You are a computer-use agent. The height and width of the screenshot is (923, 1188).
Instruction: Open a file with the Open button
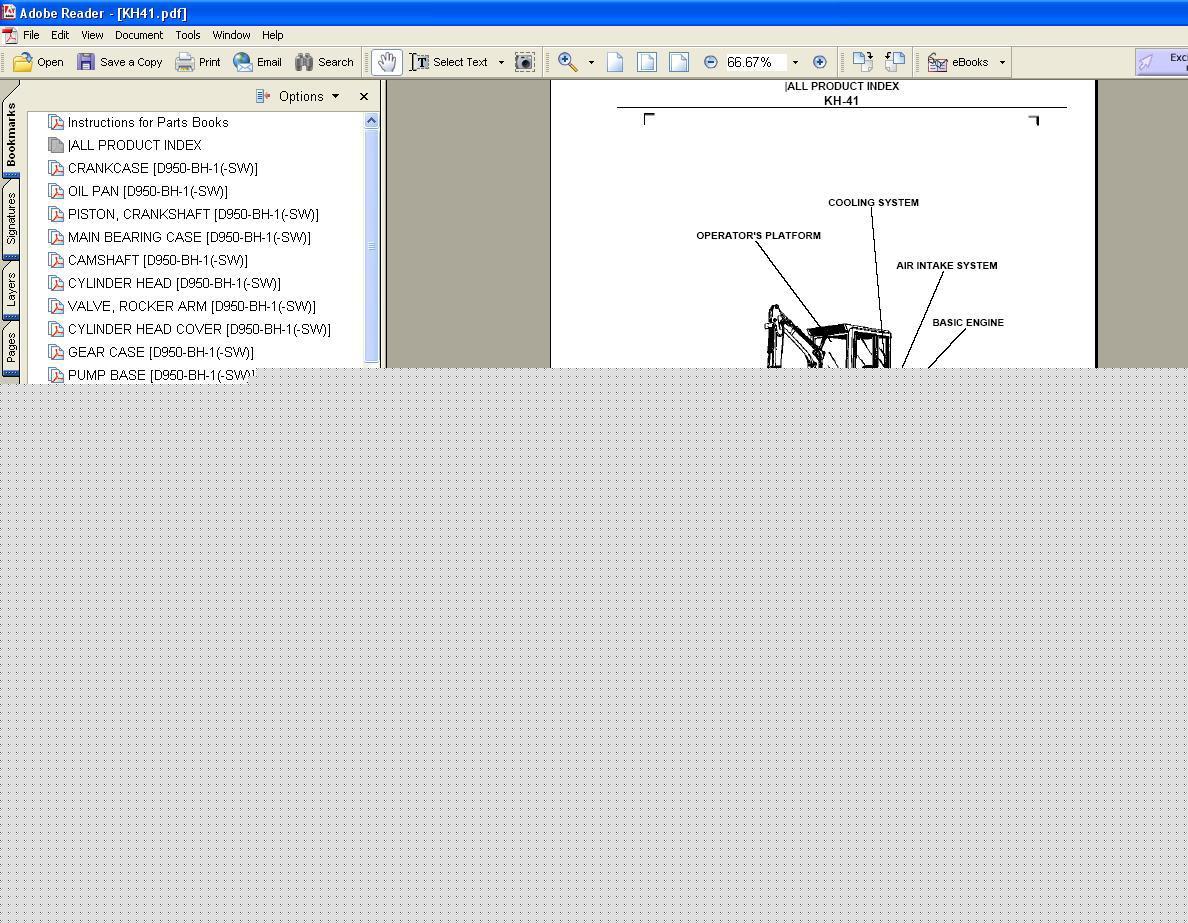(38, 62)
